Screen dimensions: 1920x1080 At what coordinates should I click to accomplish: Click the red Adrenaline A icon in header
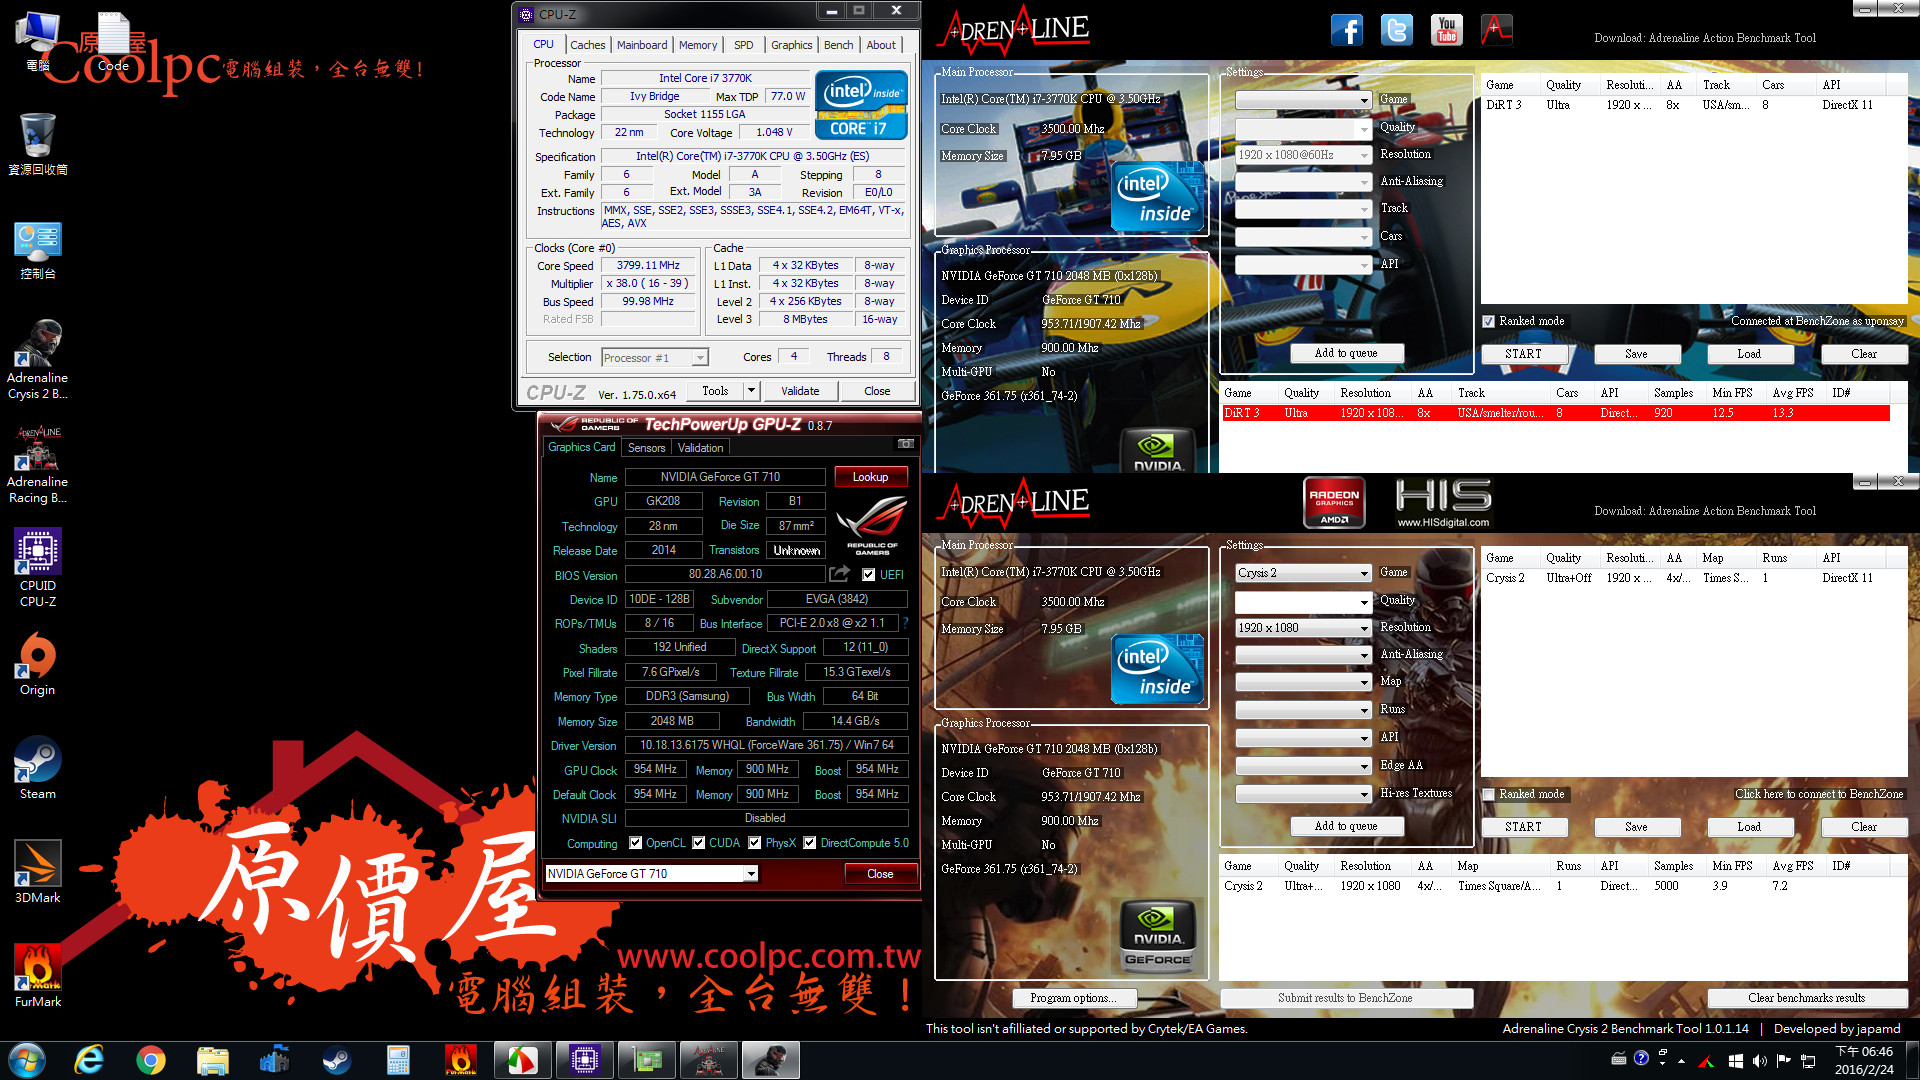click(x=1496, y=30)
